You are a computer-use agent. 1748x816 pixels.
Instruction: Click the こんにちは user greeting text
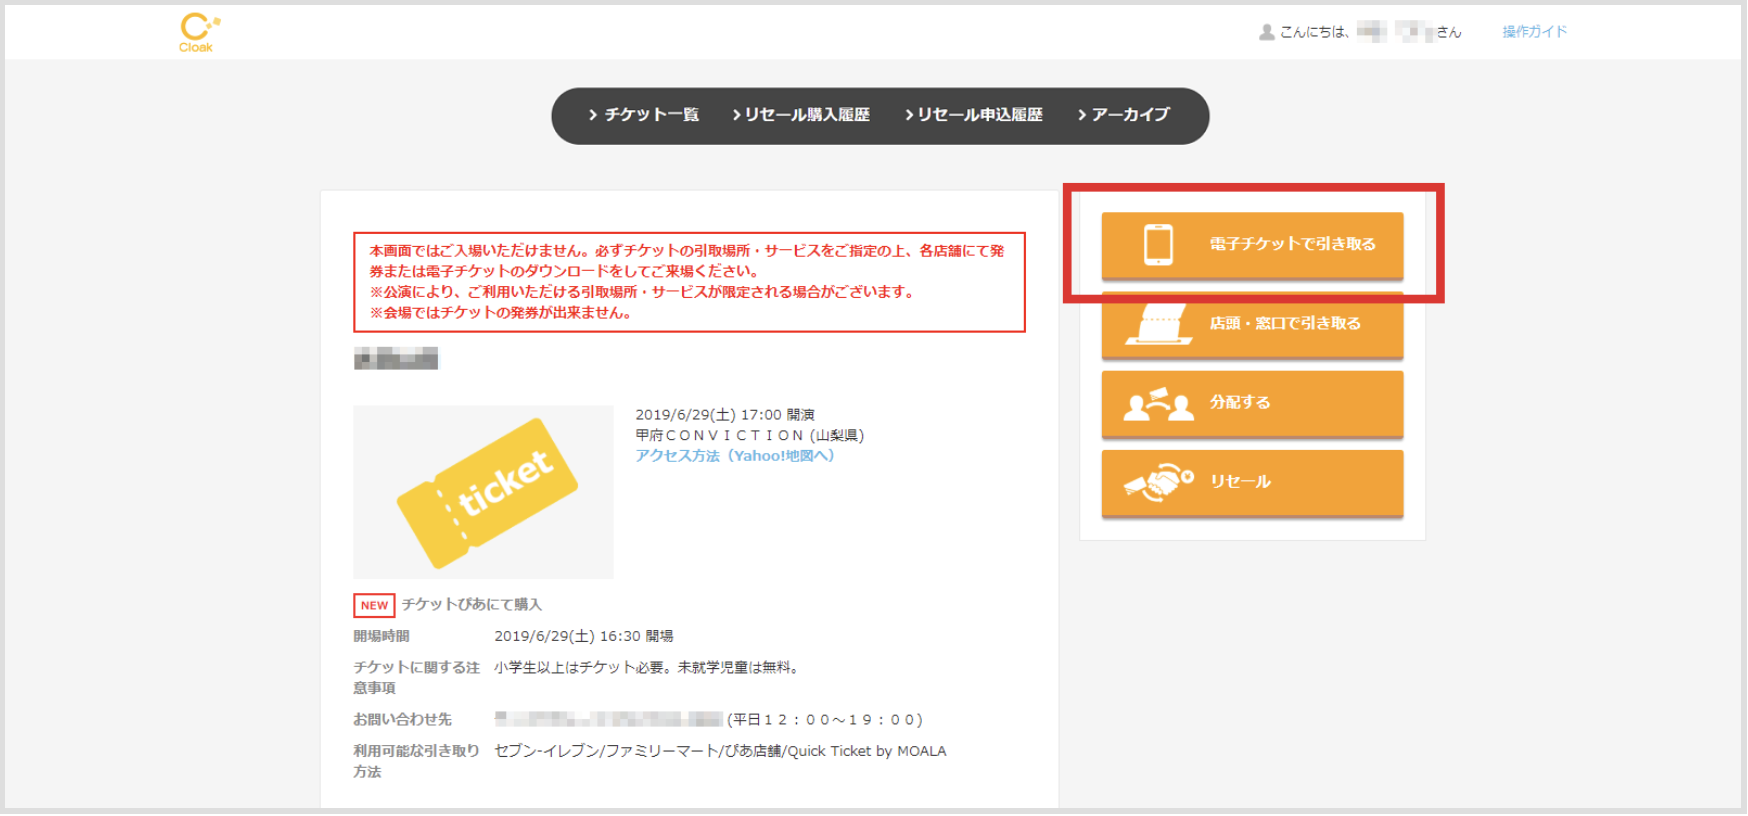1314,33
